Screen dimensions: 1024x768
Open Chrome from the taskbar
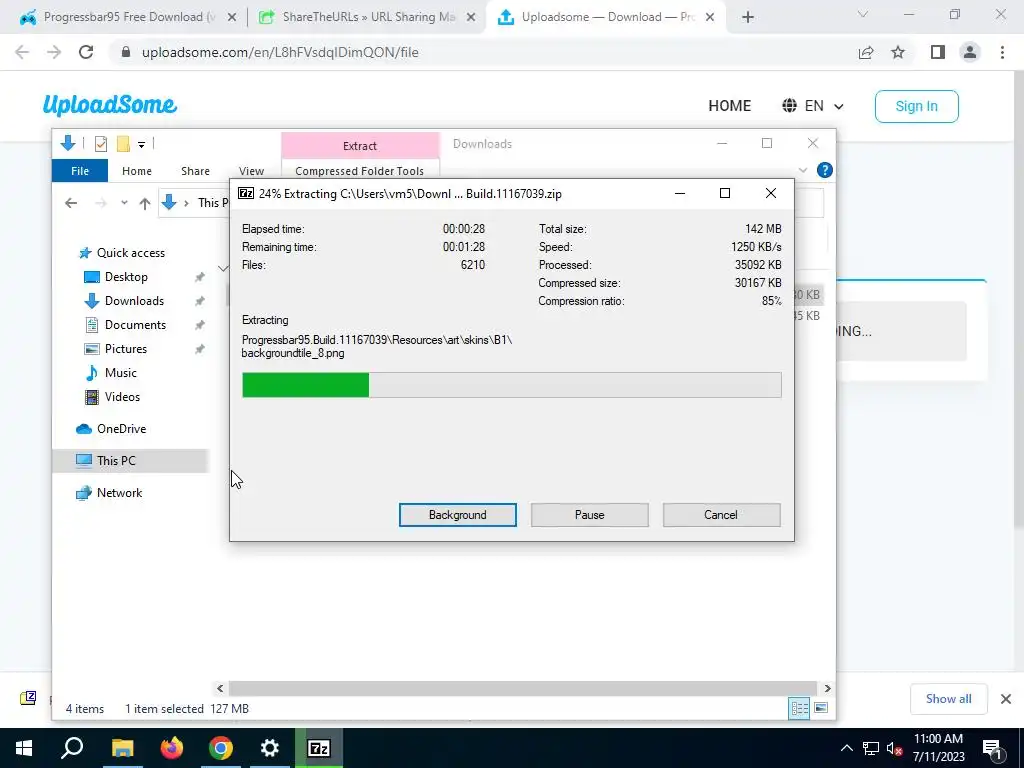[221, 748]
